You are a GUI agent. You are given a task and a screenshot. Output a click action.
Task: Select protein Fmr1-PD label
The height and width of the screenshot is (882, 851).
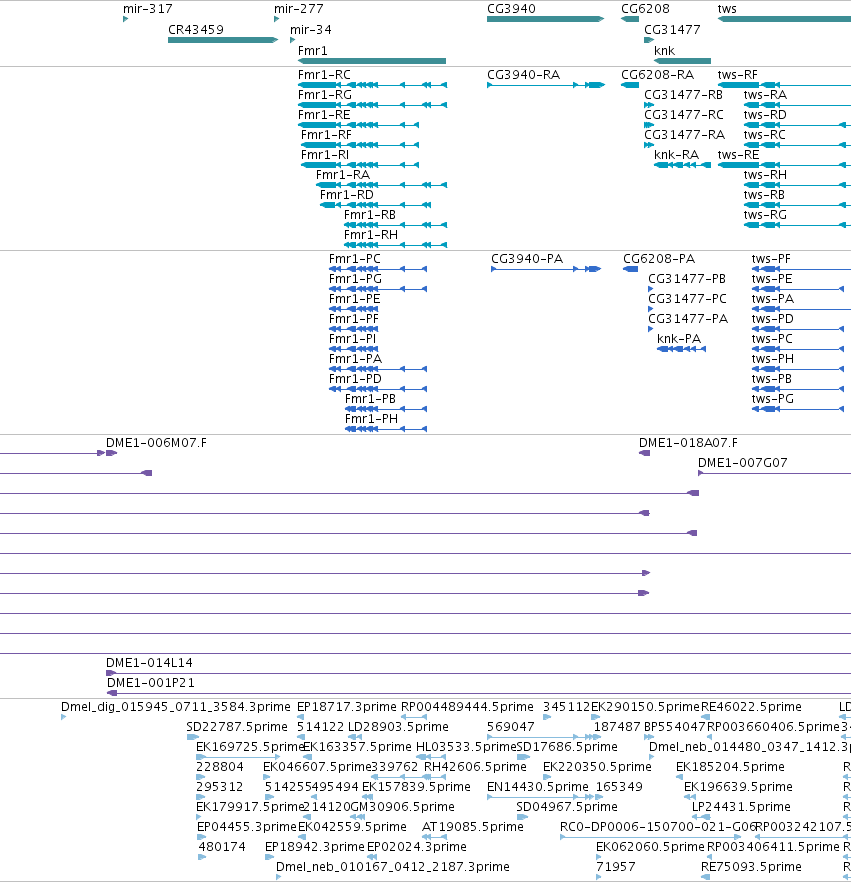[x=355, y=379]
